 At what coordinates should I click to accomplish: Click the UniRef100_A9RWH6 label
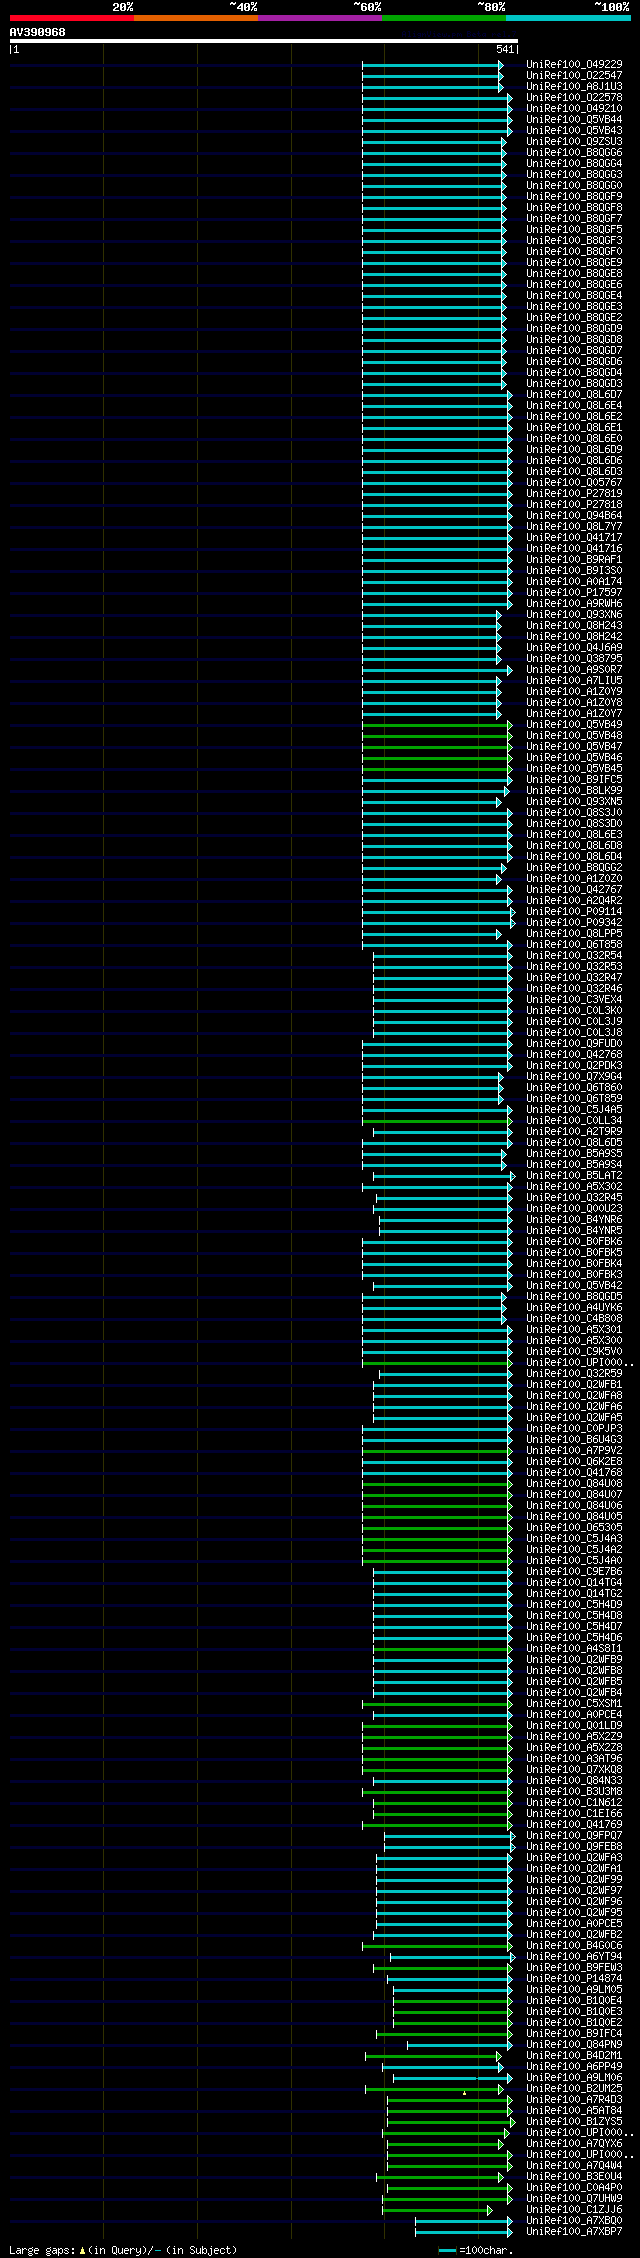[574, 604]
